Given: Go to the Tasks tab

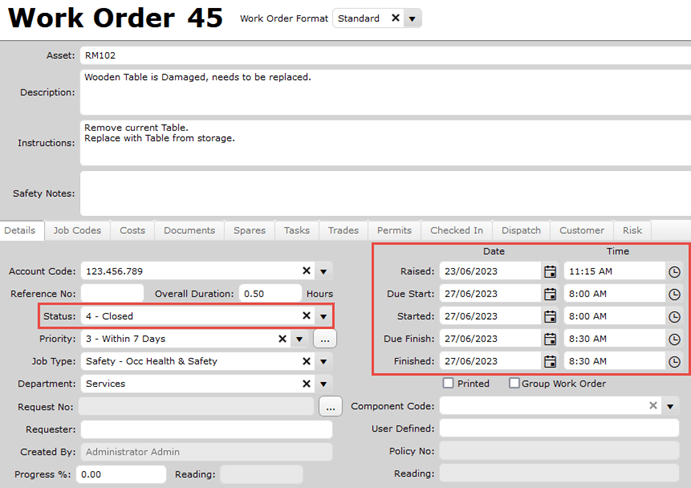Looking at the screenshot, I should (297, 231).
